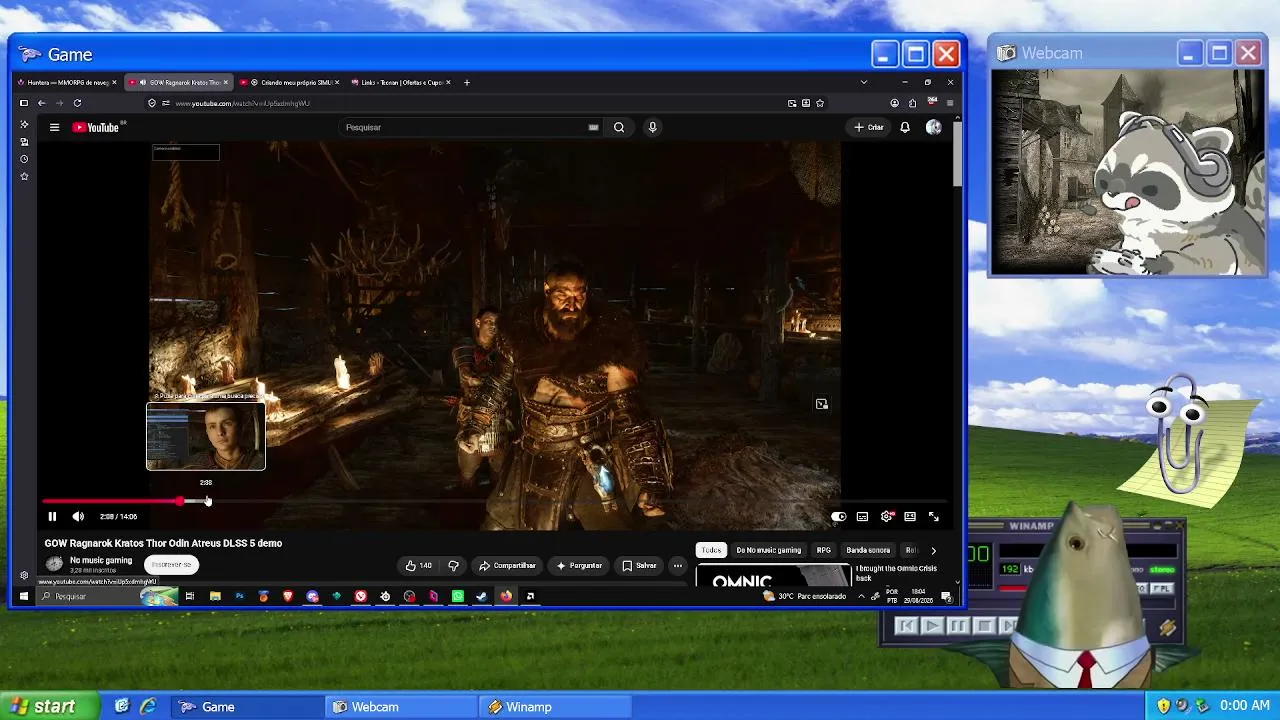The width and height of the screenshot is (1280, 720).
Task: Open WhatsApp from the inner taskbar
Action: click(458, 596)
